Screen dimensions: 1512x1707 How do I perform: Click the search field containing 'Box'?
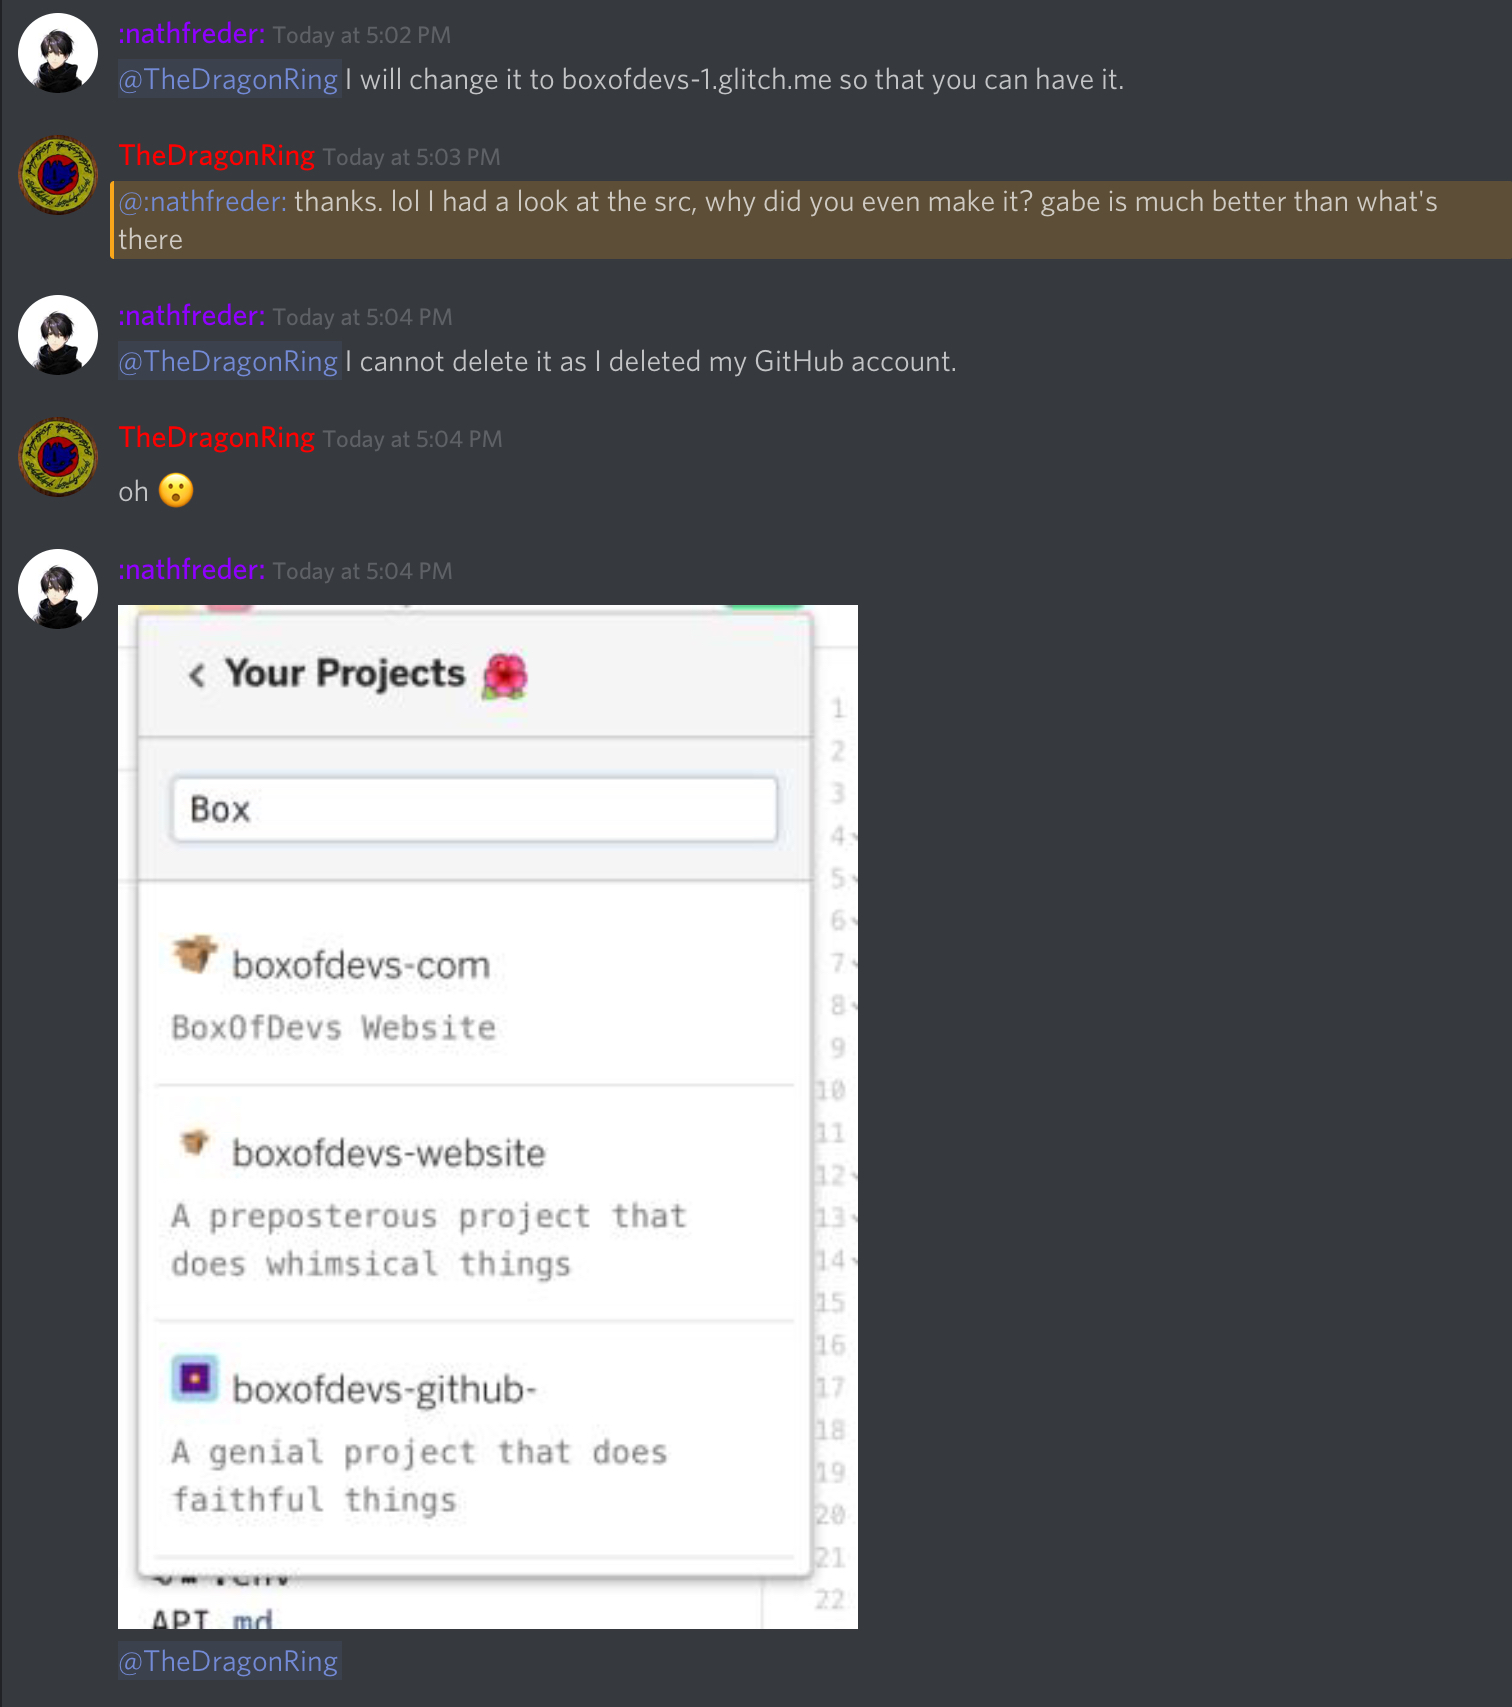click(x=474, y=809)
